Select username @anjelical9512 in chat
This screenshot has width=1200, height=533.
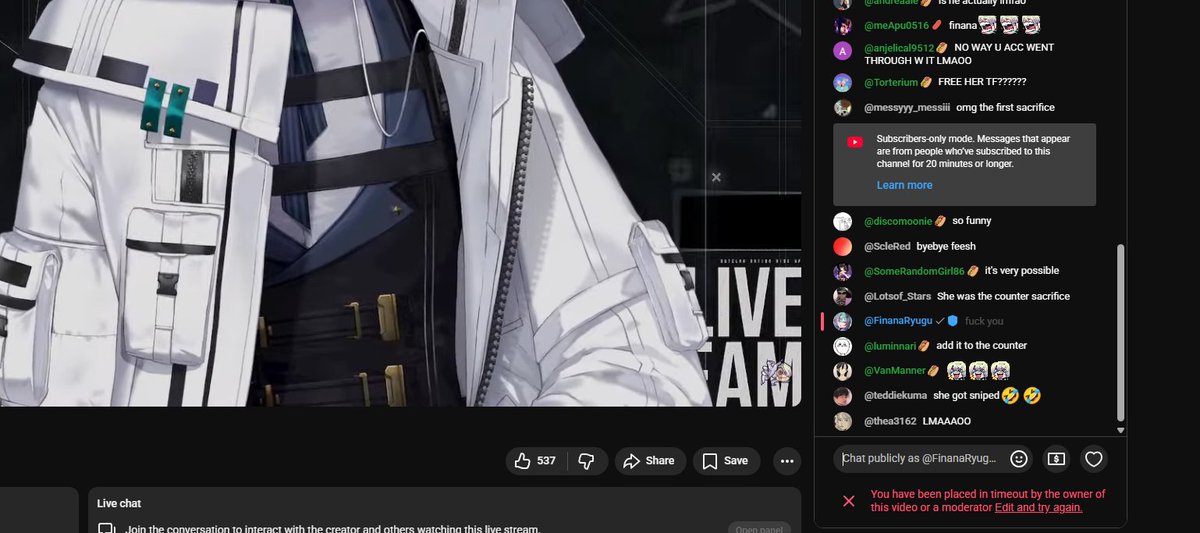[899, 47]
